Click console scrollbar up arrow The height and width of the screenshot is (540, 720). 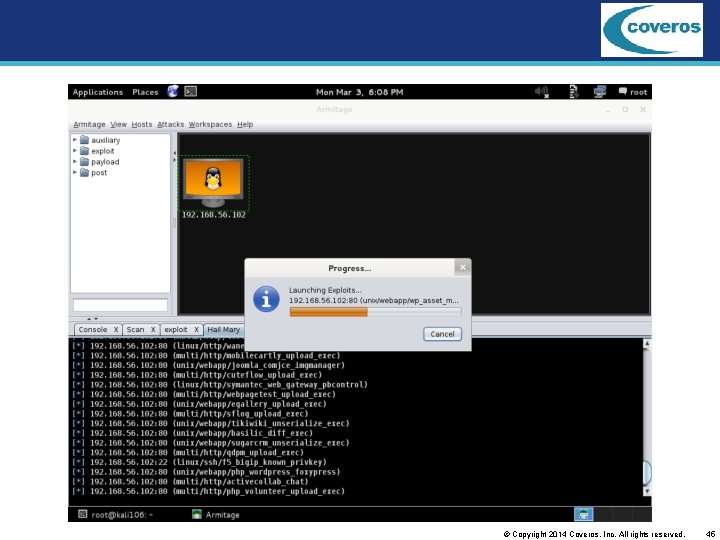coord(647,343)
